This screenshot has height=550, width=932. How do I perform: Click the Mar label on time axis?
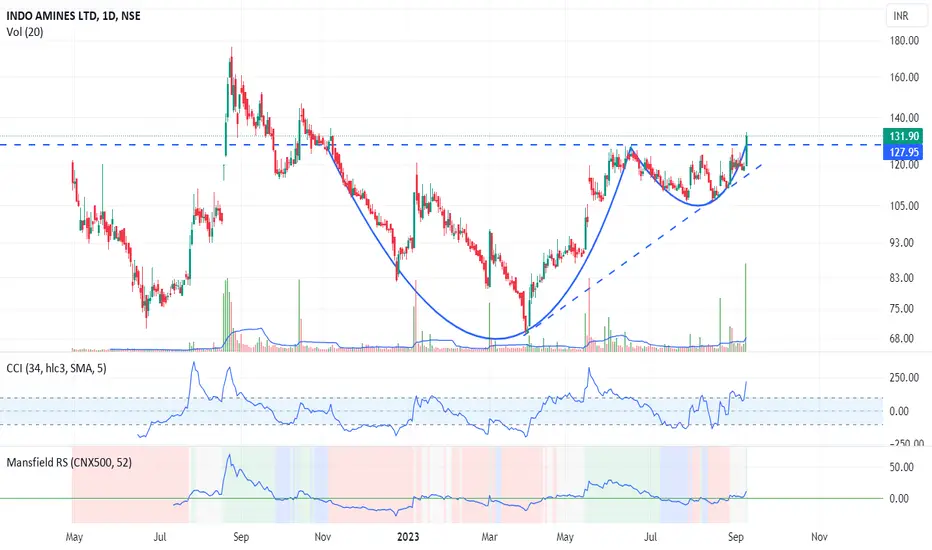pyautogui.click(x=489, y=537)
